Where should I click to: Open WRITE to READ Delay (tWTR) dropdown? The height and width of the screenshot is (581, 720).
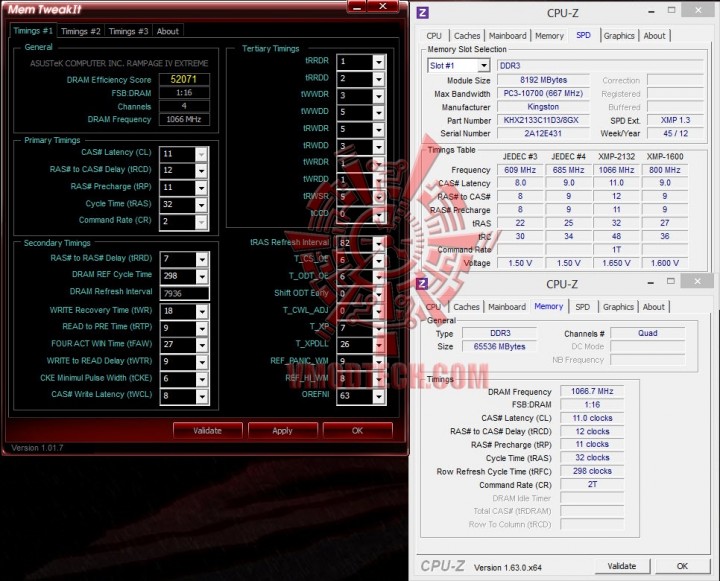(202, 362)
